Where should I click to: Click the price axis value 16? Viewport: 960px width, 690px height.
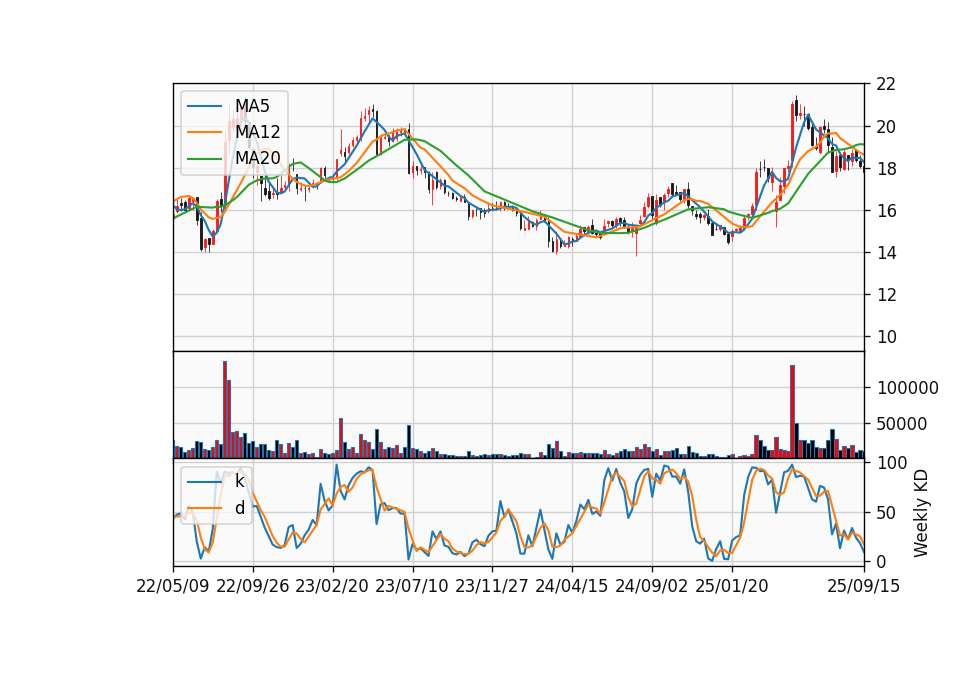[886, 211]
